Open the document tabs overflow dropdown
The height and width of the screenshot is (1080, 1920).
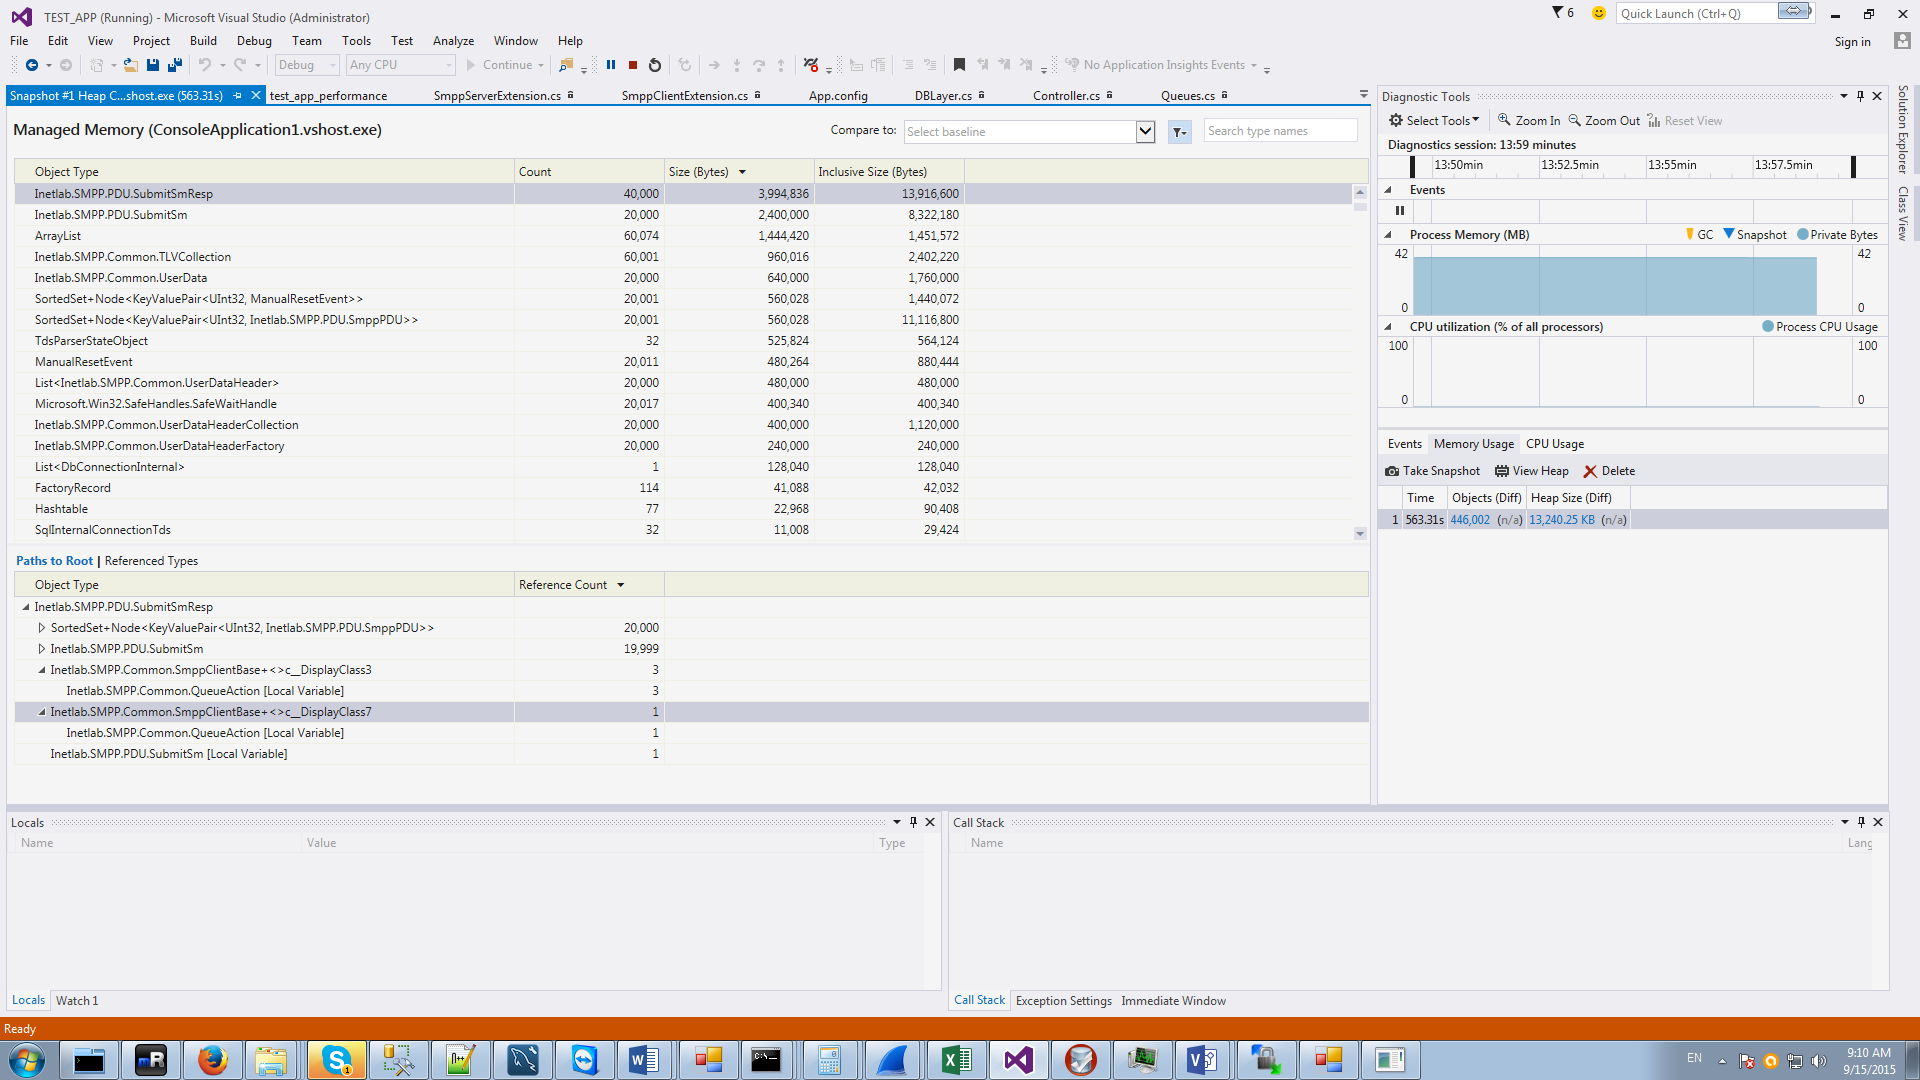point(1363,95)
